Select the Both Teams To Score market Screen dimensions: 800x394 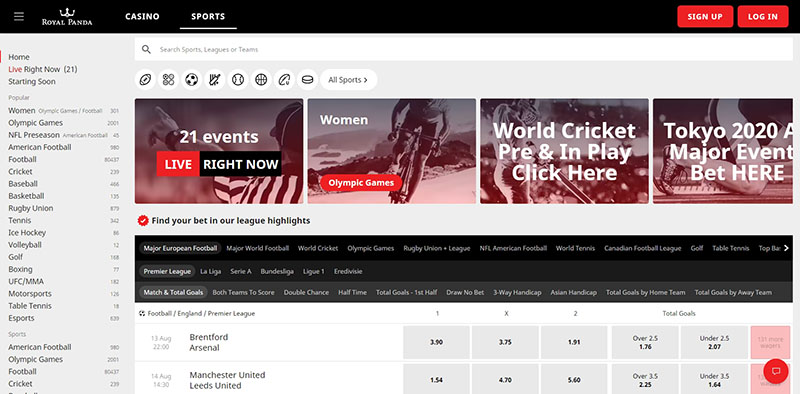[243, 292]
